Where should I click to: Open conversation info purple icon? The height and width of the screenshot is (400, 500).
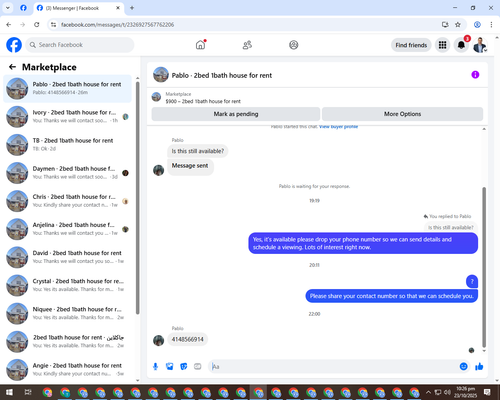475,75
